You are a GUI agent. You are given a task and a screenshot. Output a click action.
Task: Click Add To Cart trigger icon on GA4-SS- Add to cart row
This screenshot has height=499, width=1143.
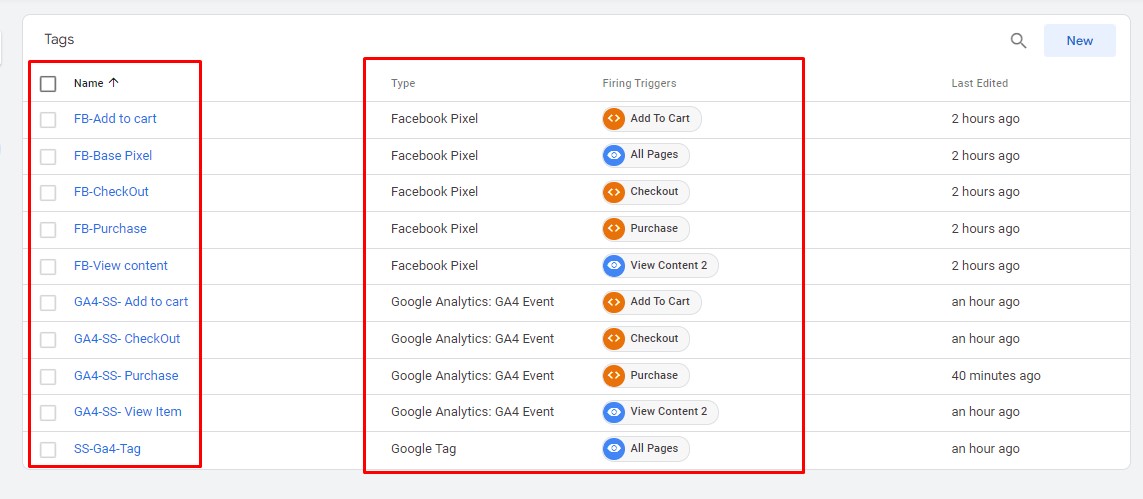614,302
